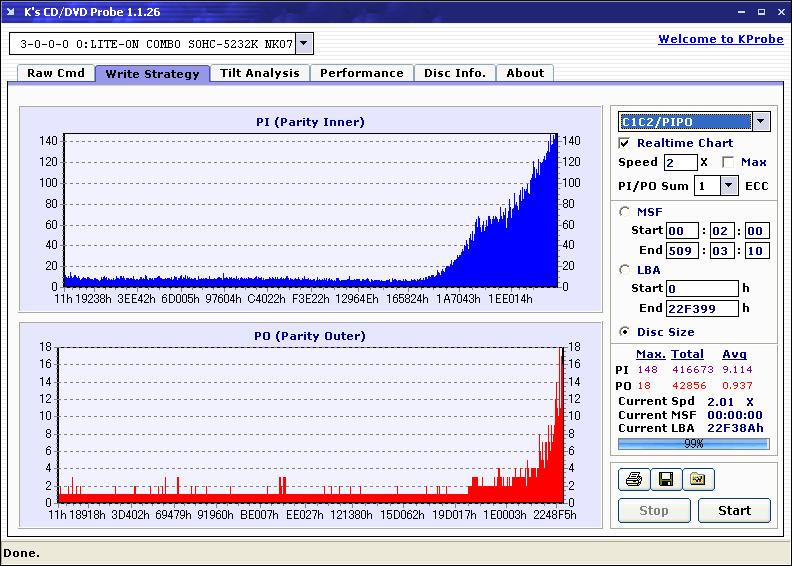792x566 pixels.
Task: Click the 99% scan progress bar
Action: point(694,444)
